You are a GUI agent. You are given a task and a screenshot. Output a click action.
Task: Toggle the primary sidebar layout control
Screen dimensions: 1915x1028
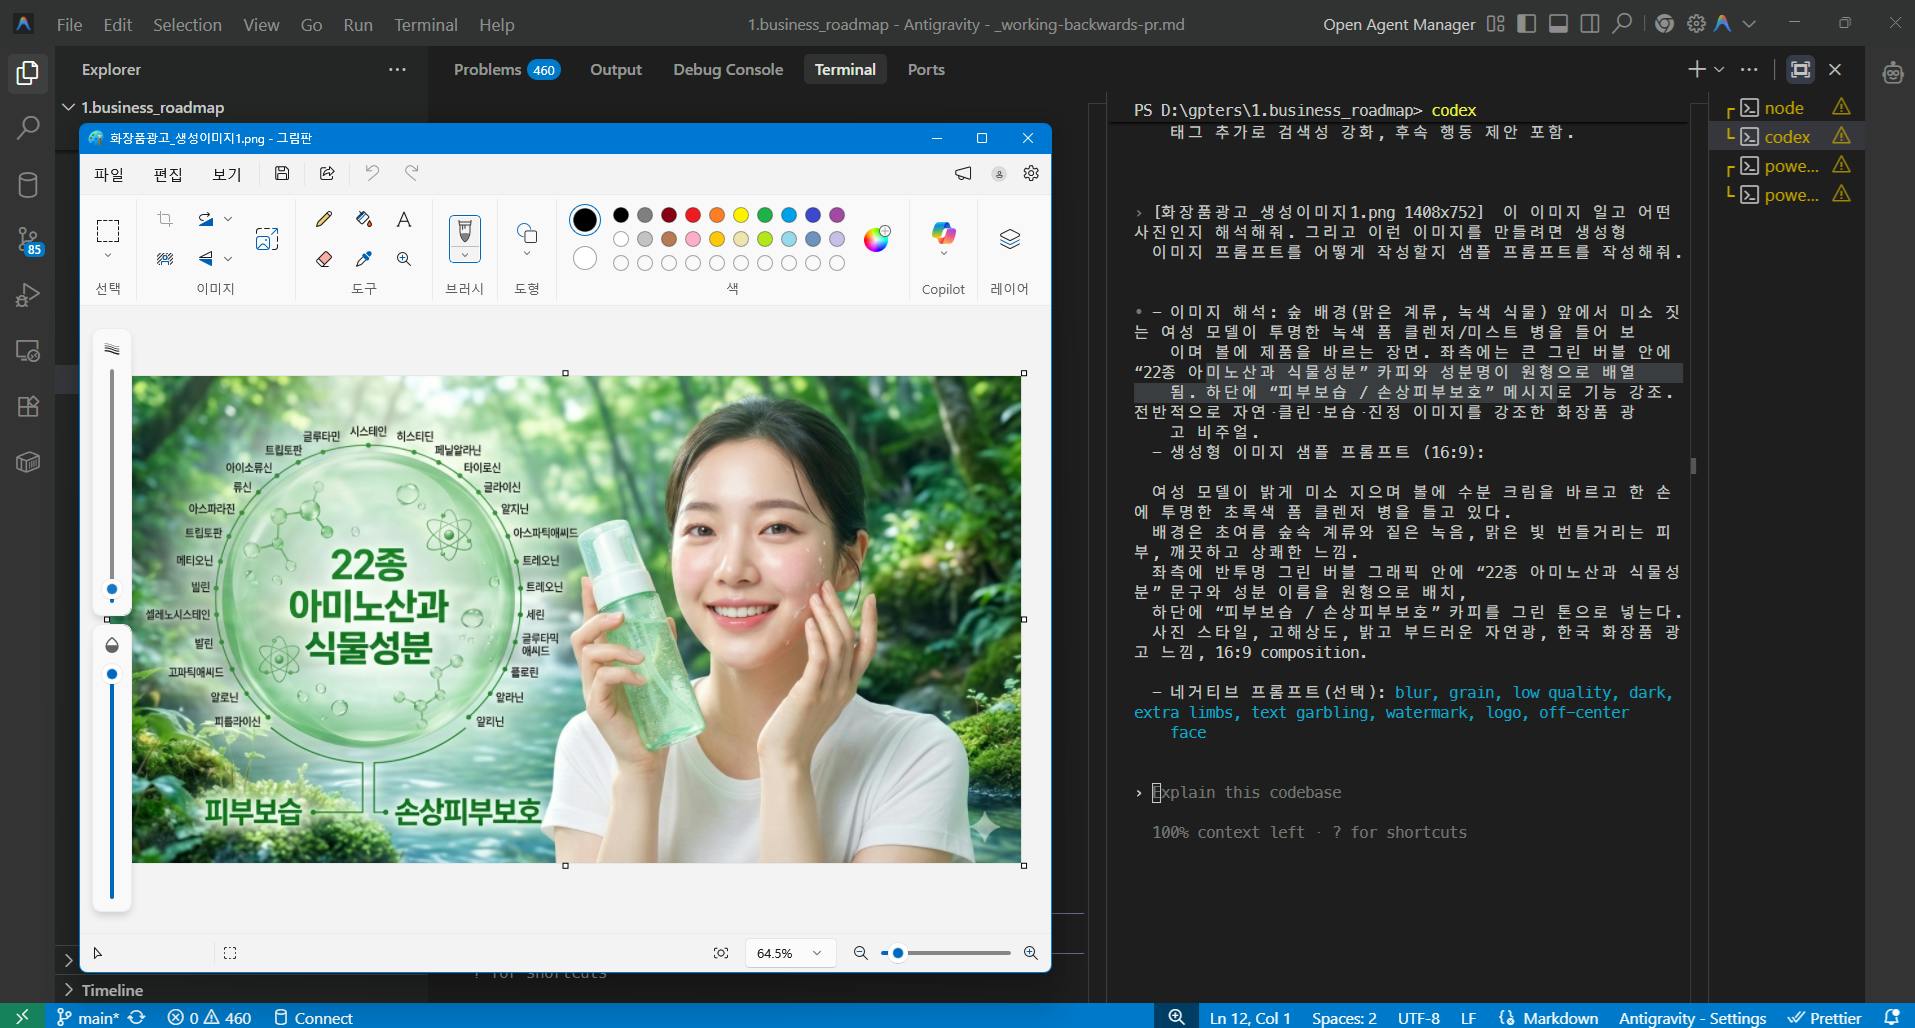[1527, 23]
